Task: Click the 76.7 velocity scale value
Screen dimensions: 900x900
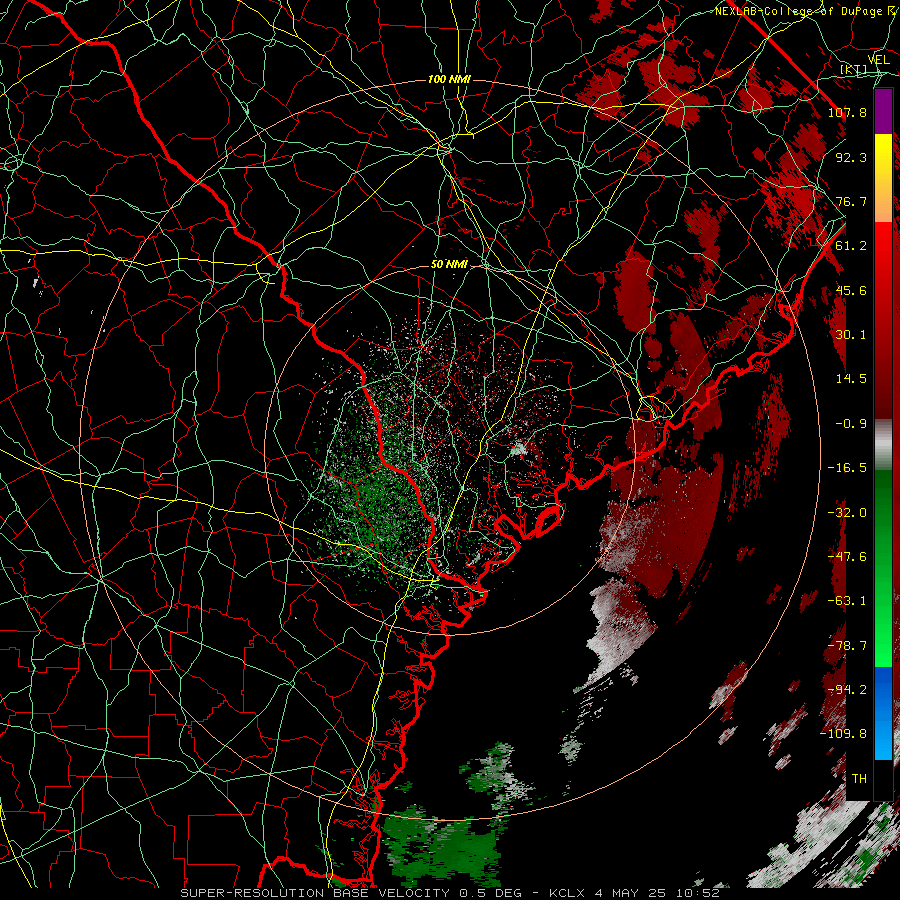Action: point(851,201)
